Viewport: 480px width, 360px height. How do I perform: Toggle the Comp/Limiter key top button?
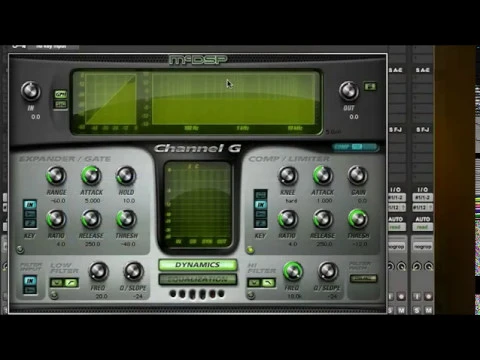pyautogui.click(x=261, y=195)
